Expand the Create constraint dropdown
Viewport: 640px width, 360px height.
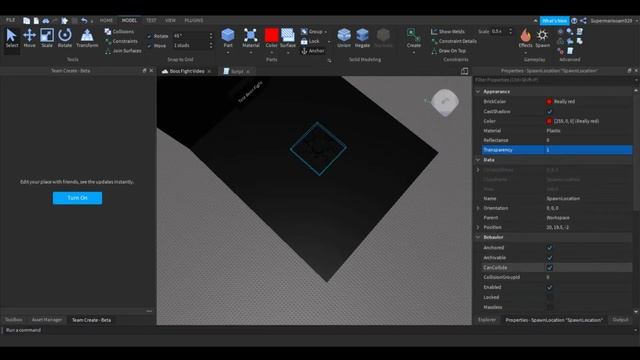coord(413,53)
